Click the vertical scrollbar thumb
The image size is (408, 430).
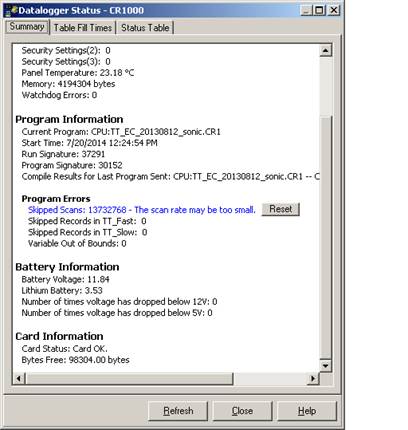click(x=325, y=237)
